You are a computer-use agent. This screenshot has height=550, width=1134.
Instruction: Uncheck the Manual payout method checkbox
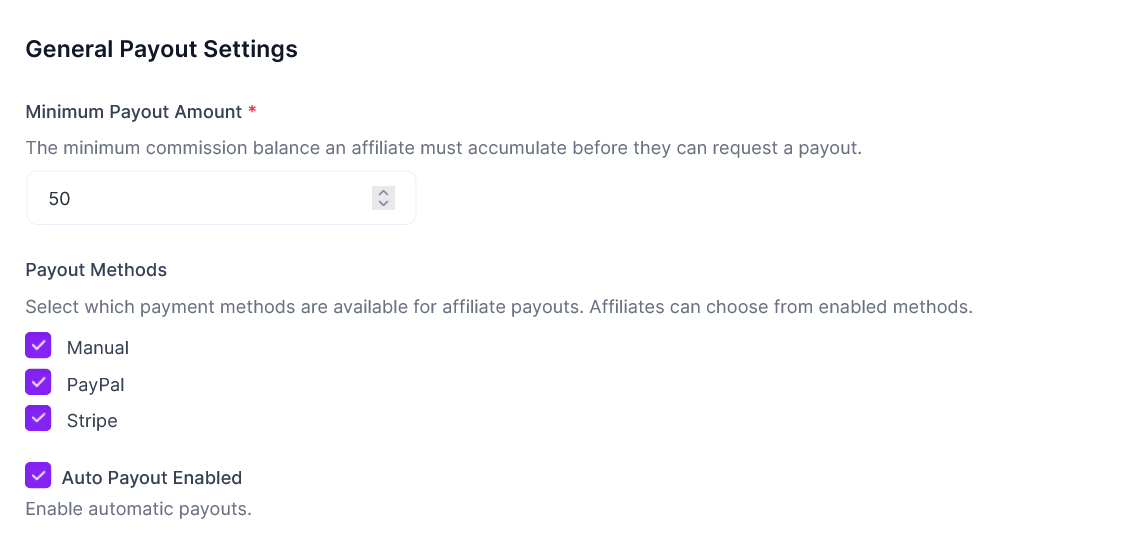(38, 346)
